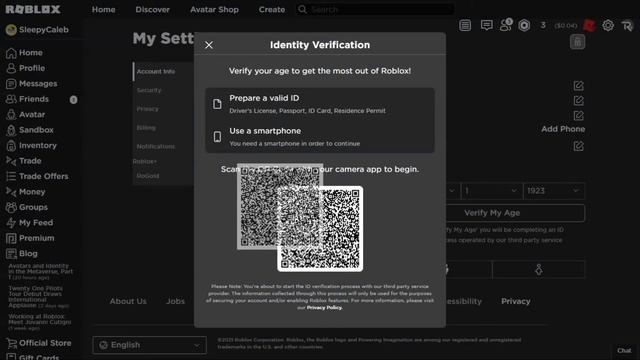Open the Discover tab
640x360 pixels.
(153, 9)
